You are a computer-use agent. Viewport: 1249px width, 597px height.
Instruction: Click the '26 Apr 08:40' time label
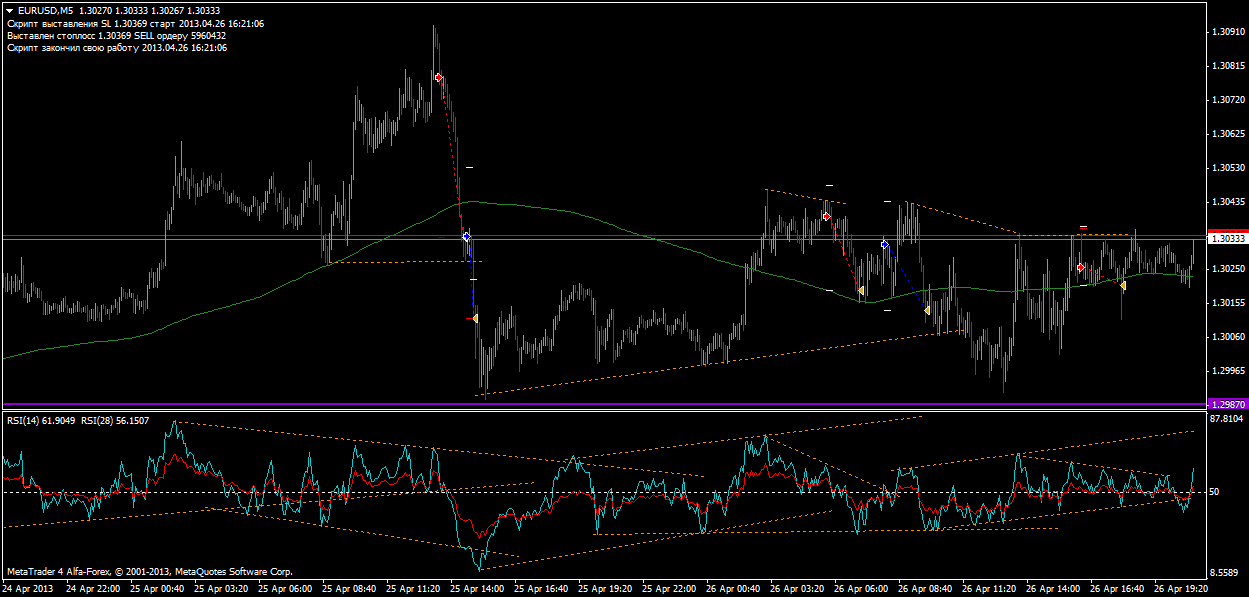927,590
